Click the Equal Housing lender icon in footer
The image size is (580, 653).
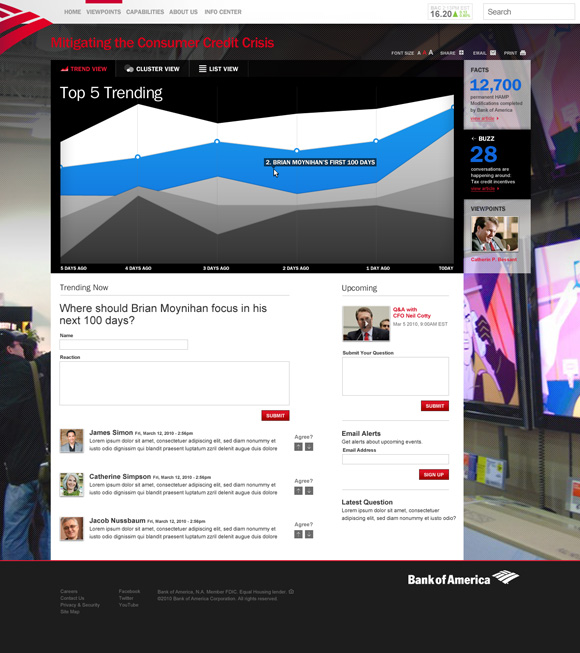click(291, 591)
